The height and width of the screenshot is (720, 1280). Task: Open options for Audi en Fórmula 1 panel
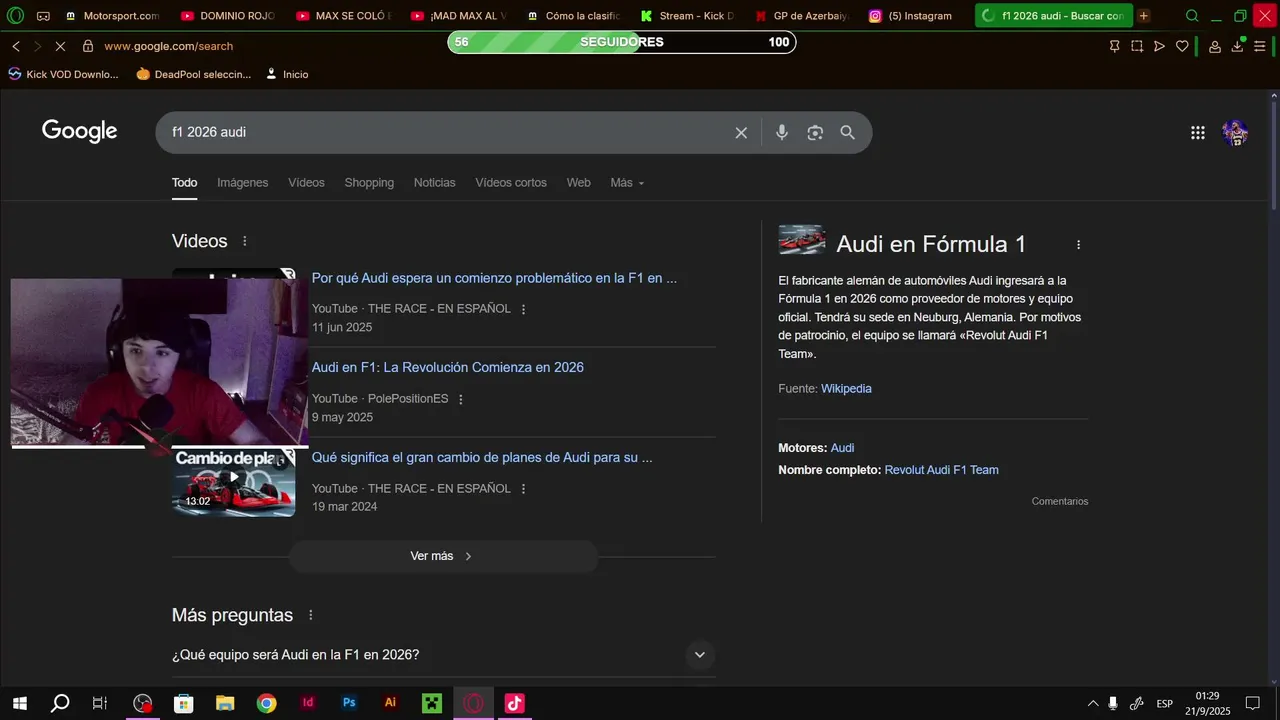pyautogui.click(x=1078, y=244)
